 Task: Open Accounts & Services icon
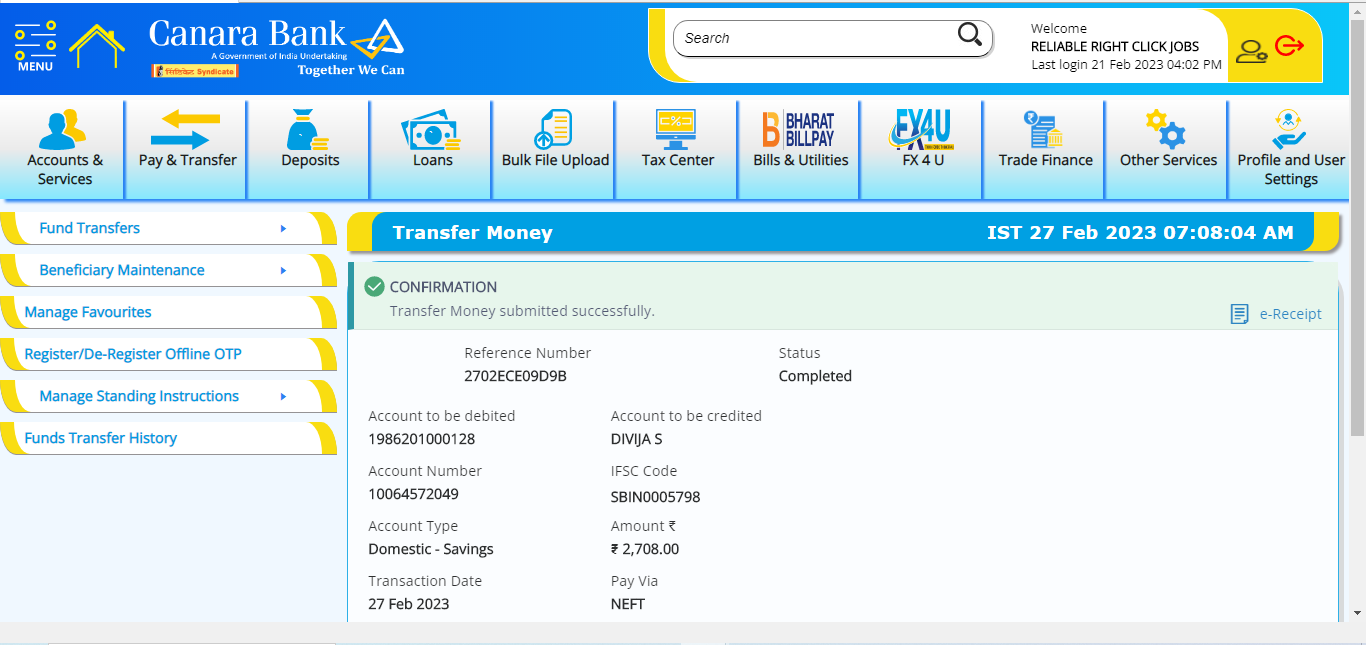click(x=64, y=128)
